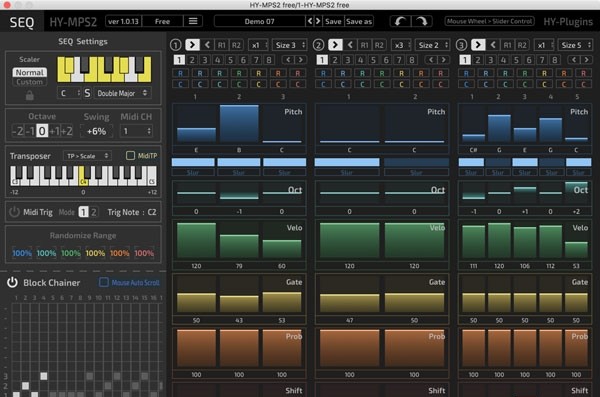Select Midi Trig Mode 2
600x397 pixels.
tap(93, 212)
